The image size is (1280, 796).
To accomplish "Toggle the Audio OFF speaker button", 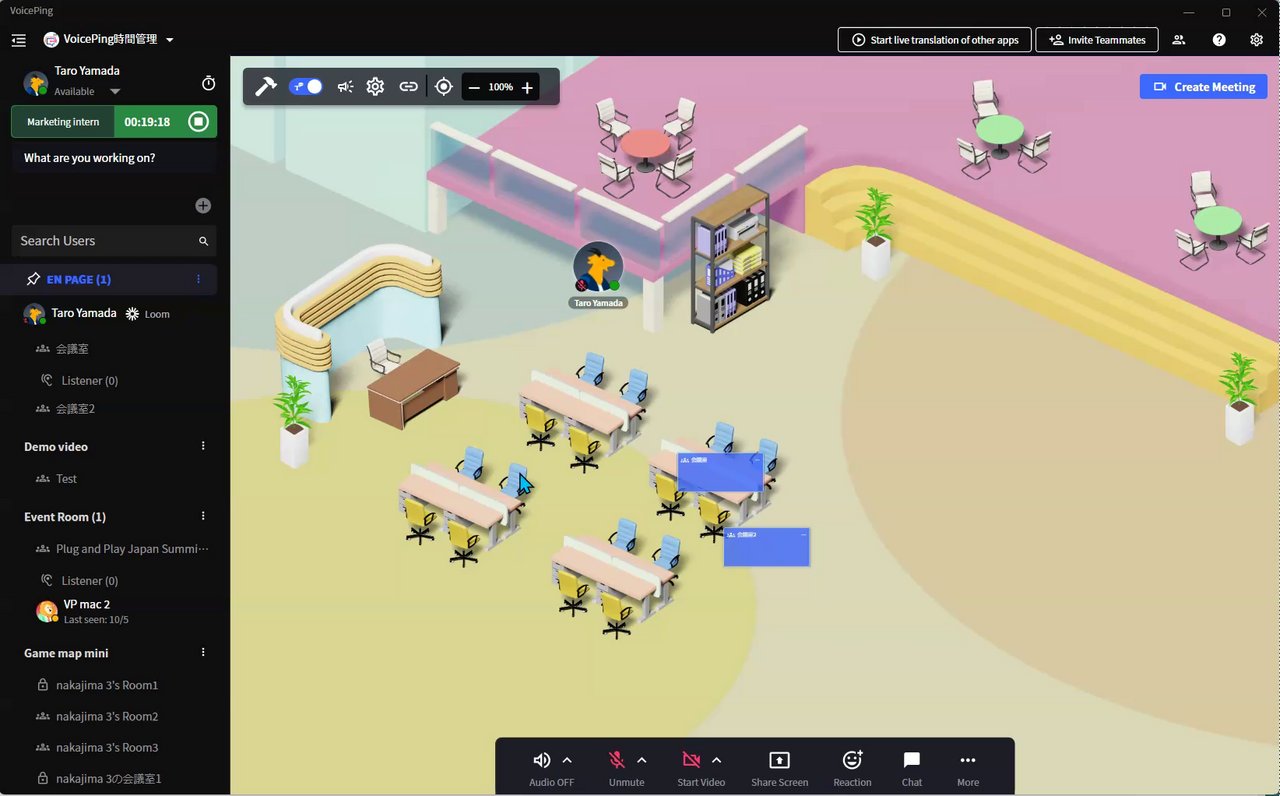I will pos(542,760).
